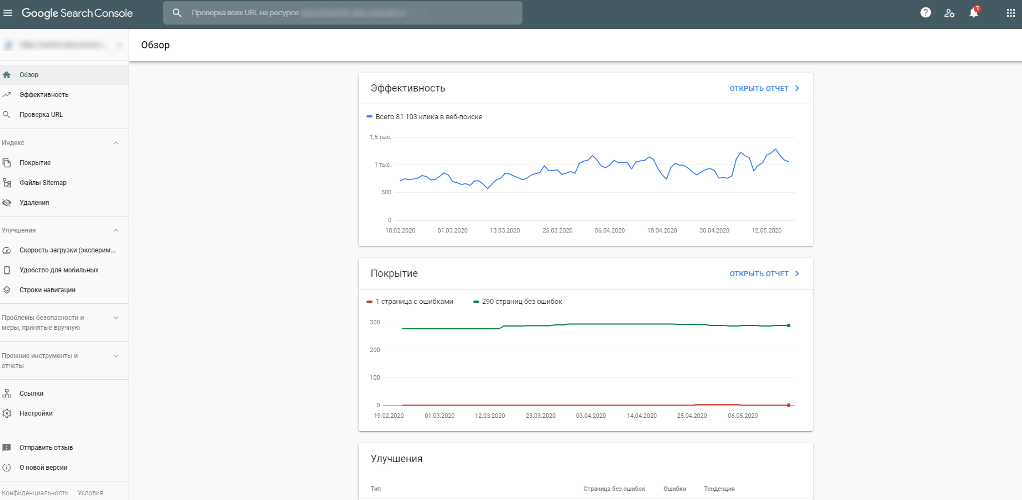The height and width of the screenshot is (500, 1022).
Task: Open user management icon in header
Action: click(950, 12)
